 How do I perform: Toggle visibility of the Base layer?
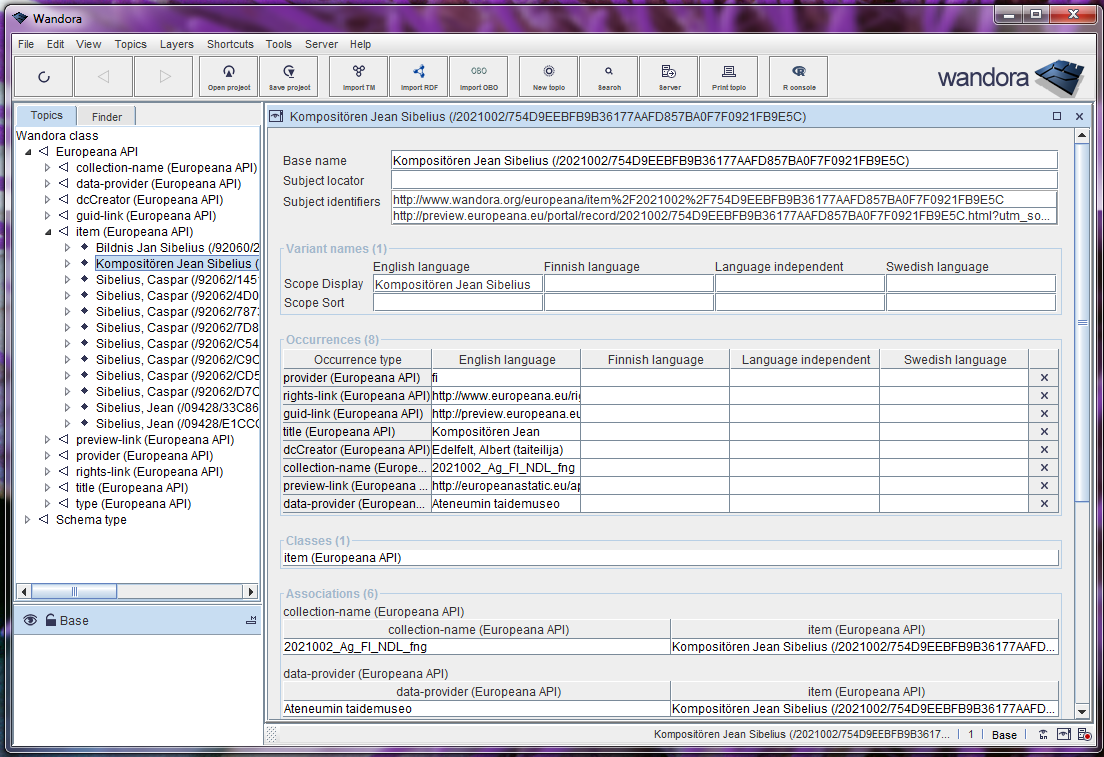[x=30, y=620]
